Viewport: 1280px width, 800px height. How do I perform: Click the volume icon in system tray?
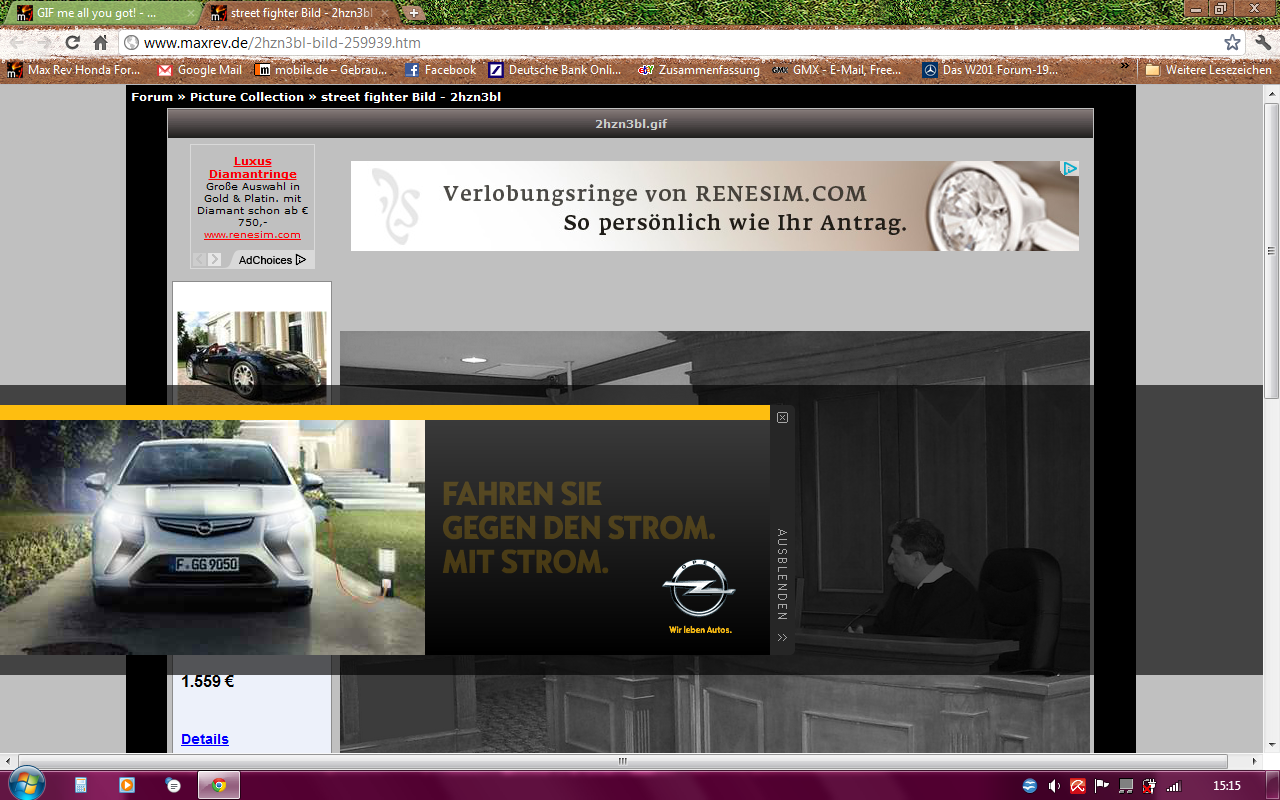[1054, 786]
